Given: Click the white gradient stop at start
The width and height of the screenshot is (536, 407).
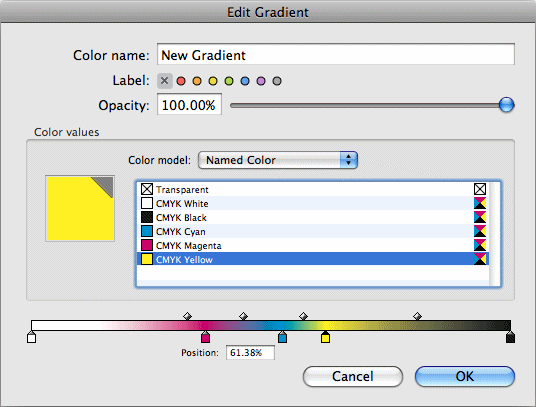Looking at the screenshot, I should pos(31,337).
